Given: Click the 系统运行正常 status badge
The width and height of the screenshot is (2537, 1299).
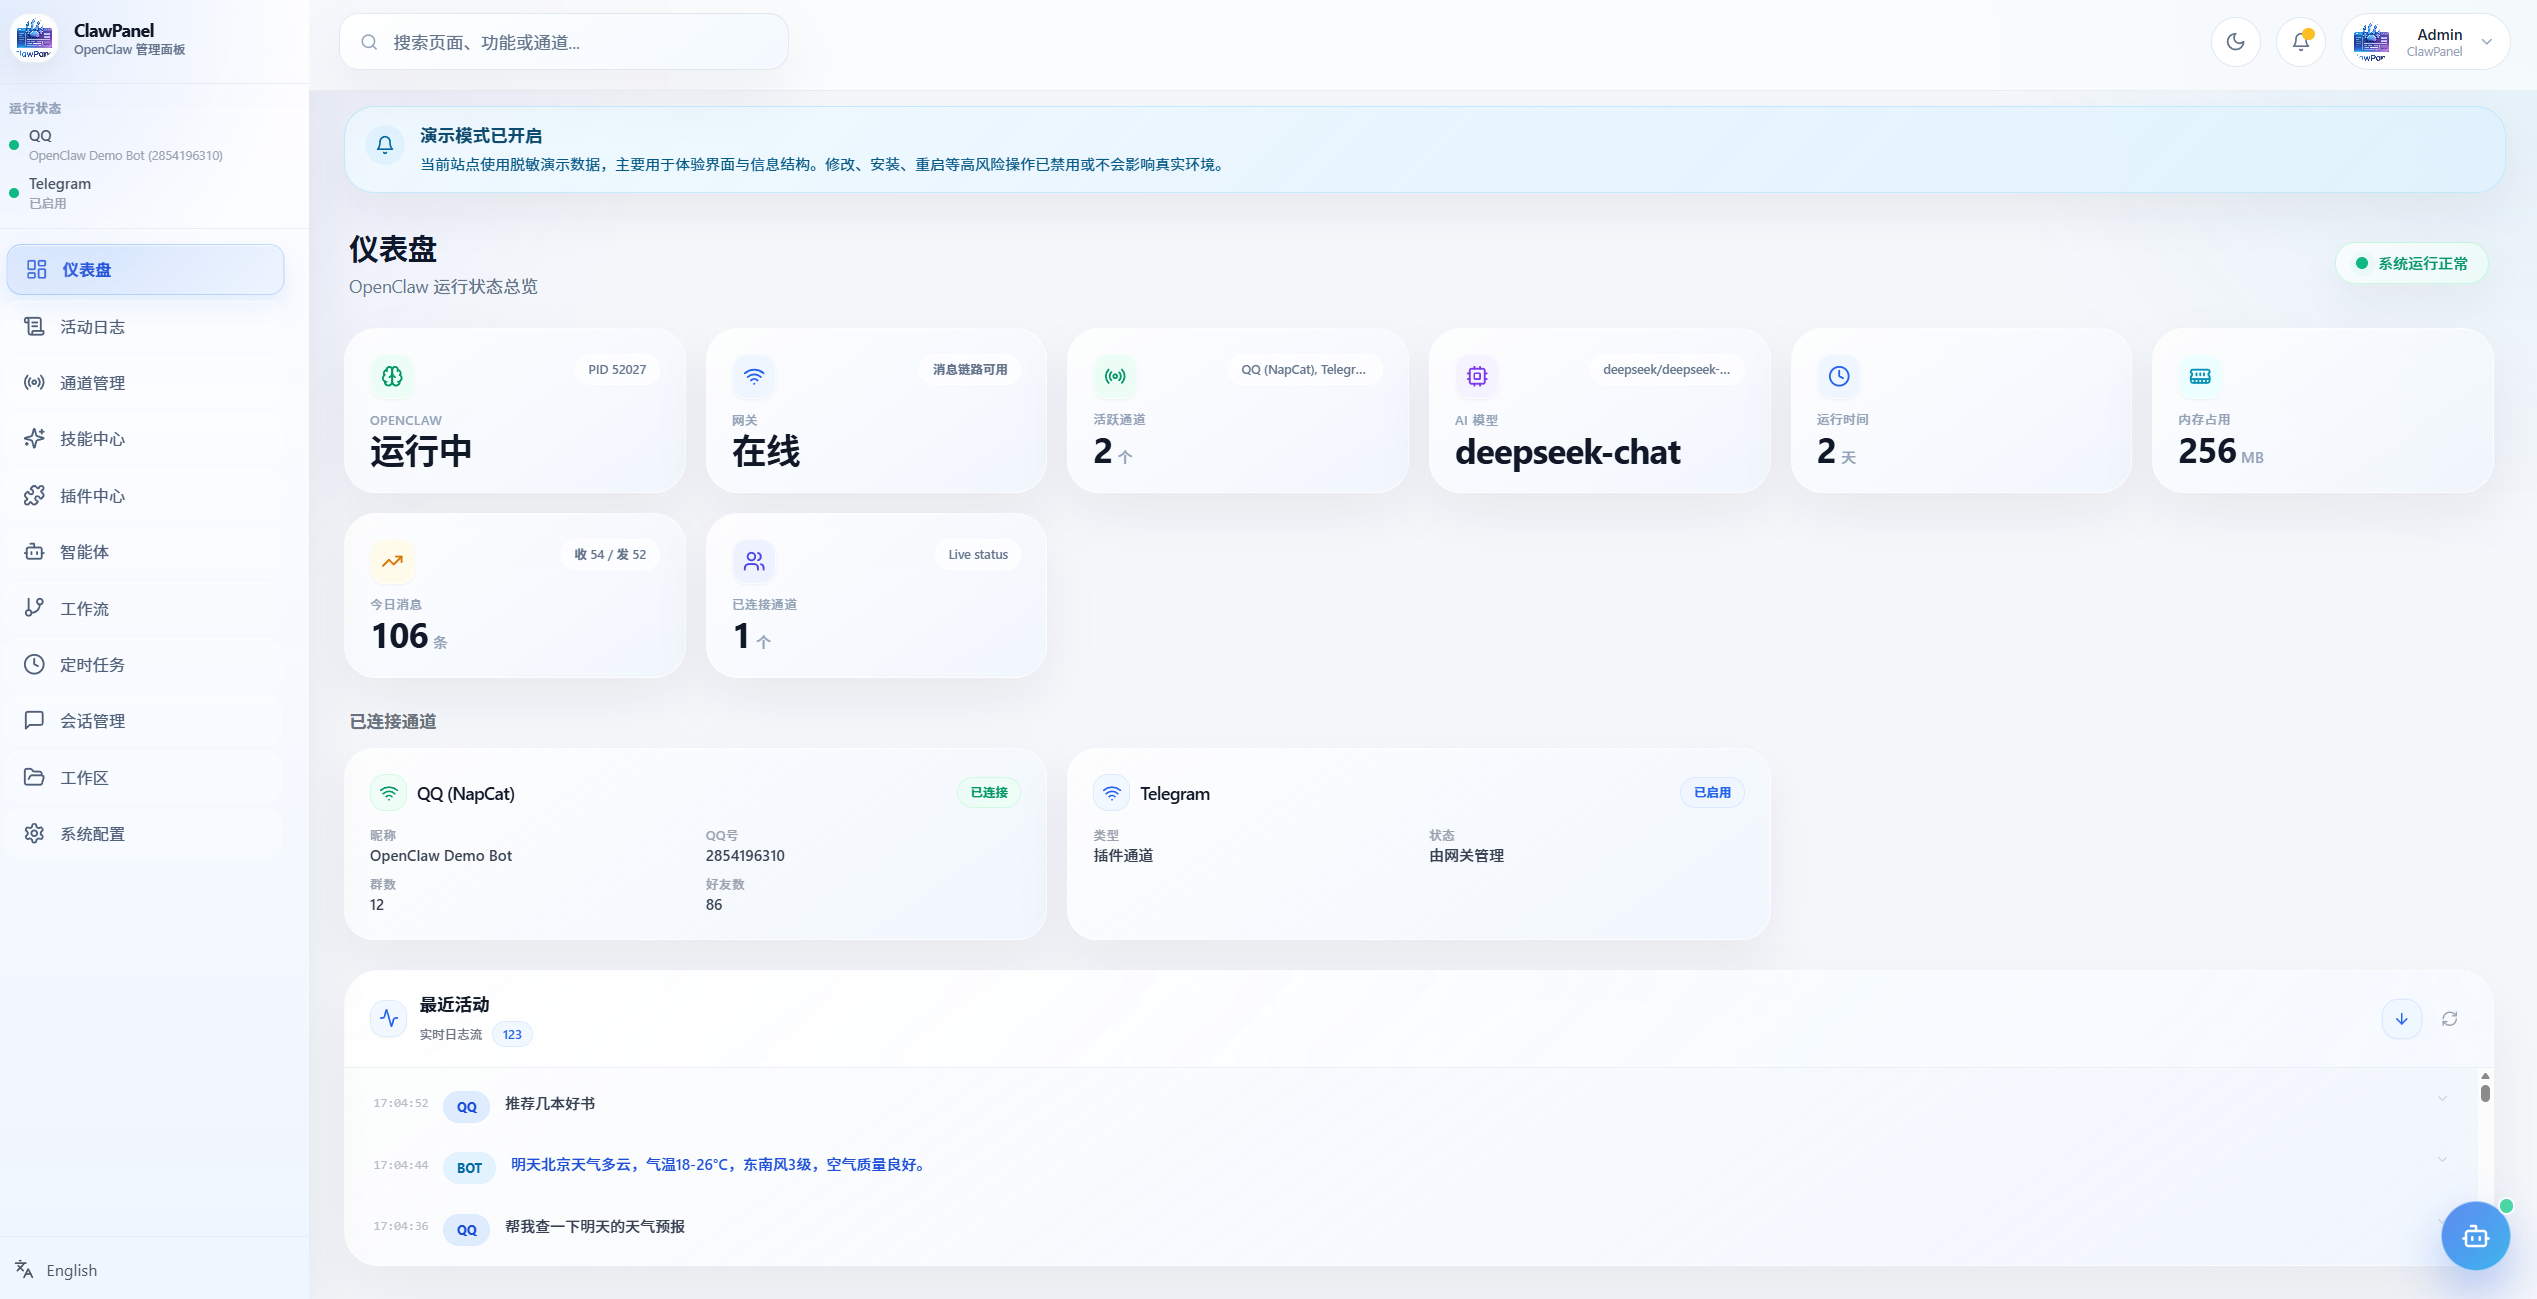Looking at the screenshot, I should click(x=2411, y=264).
